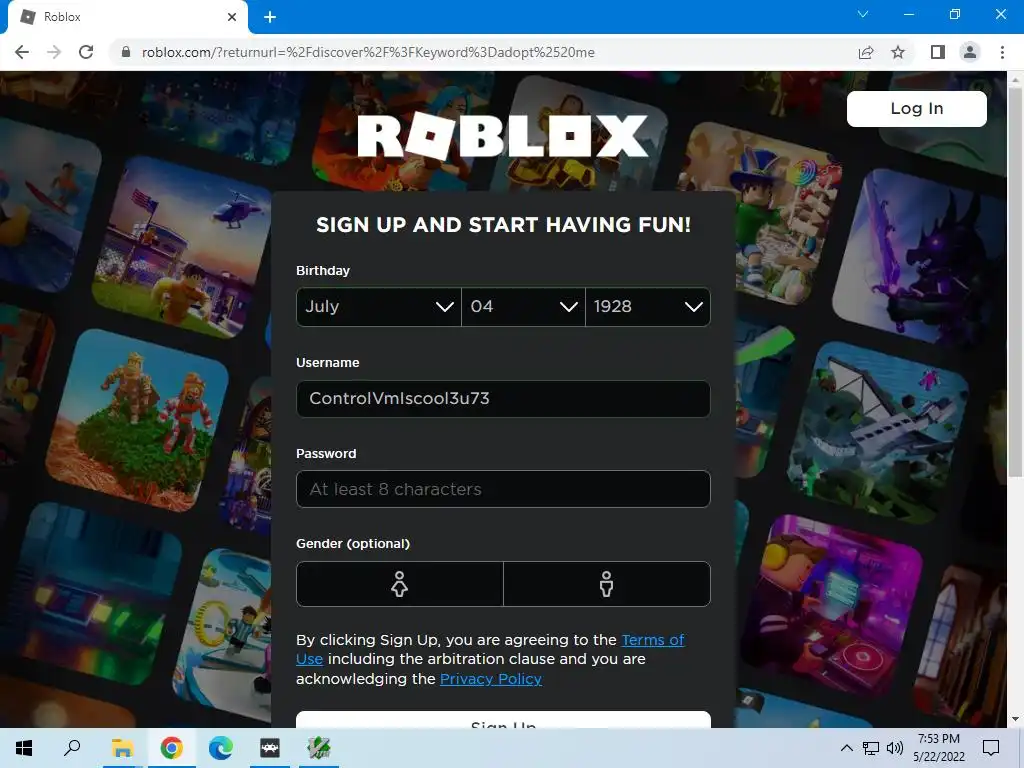Open the birthday day dropdown 04

click(x=523, y=306)
